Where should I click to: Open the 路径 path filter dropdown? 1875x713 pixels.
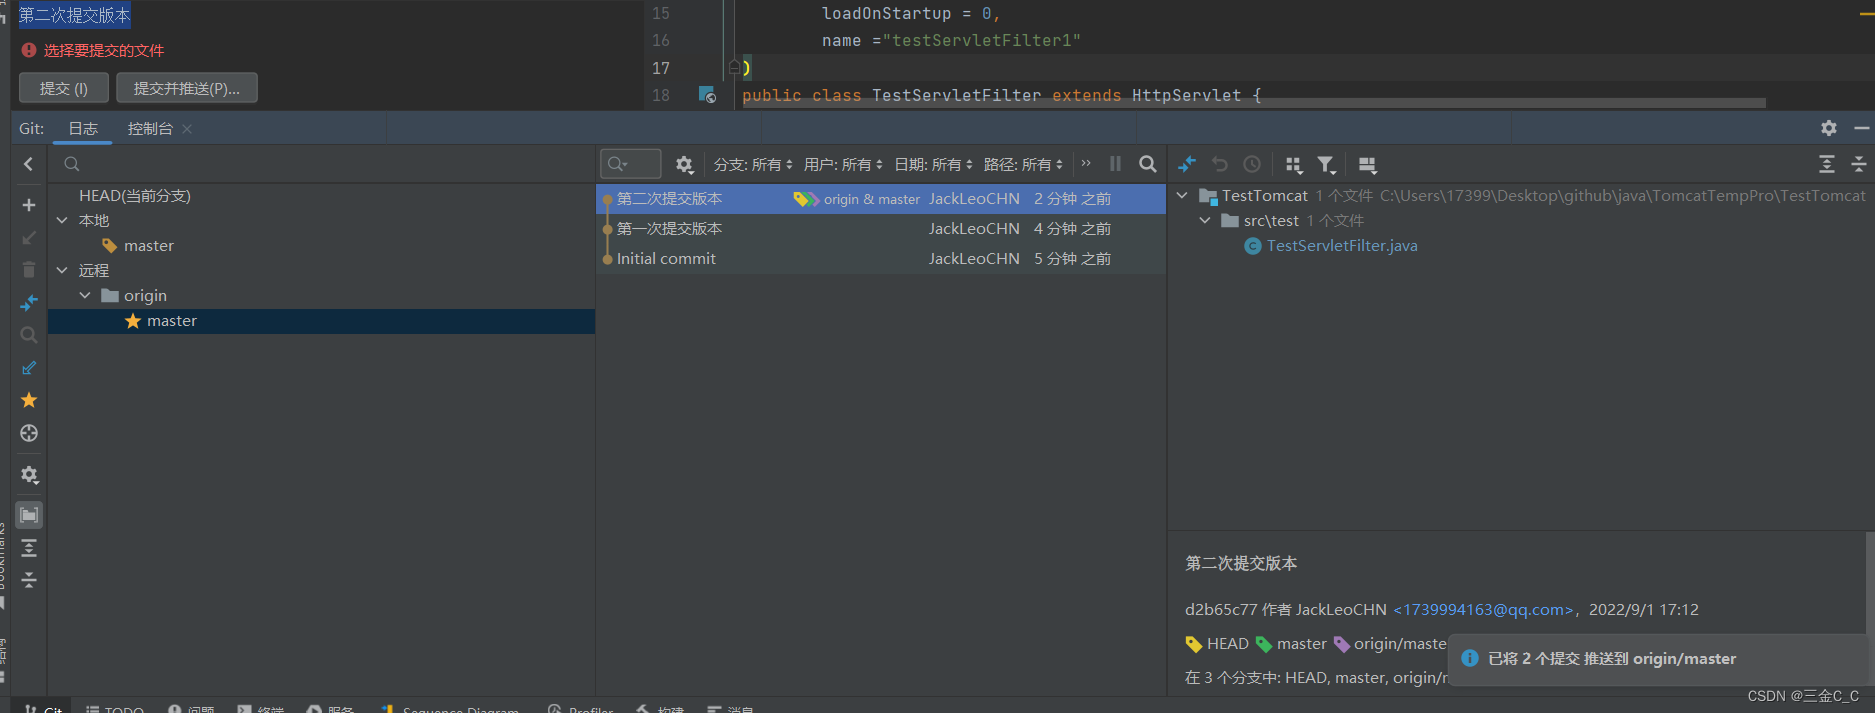coord(1023,164)
